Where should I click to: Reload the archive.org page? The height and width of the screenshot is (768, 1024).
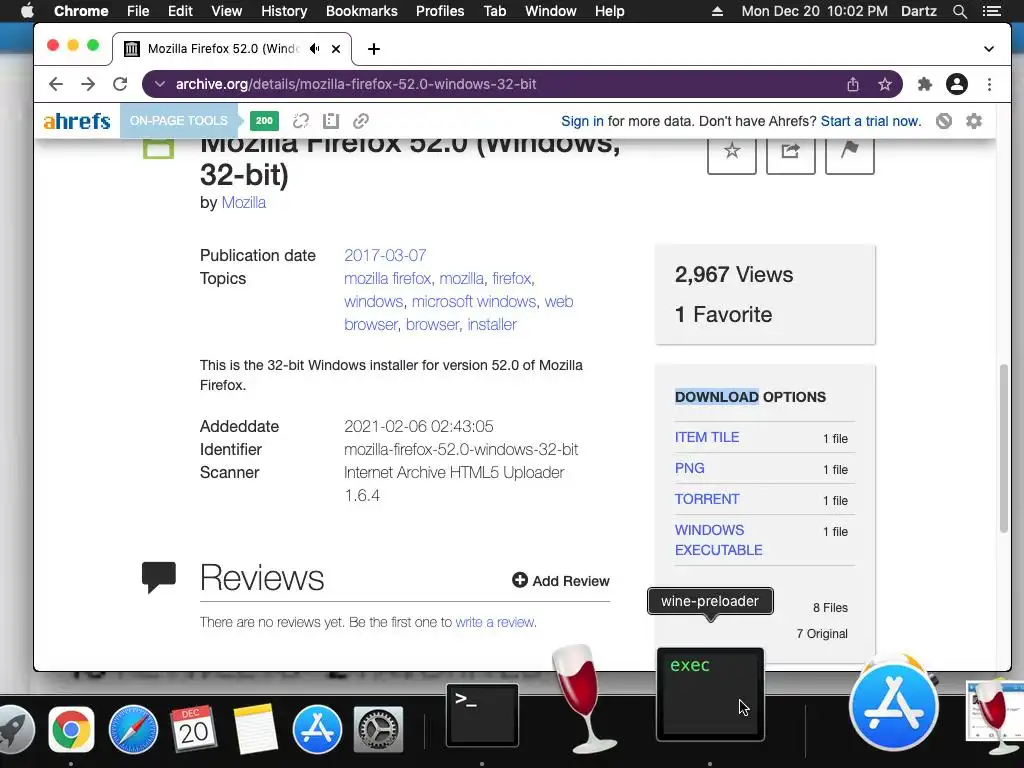click(x=120, y=84)
